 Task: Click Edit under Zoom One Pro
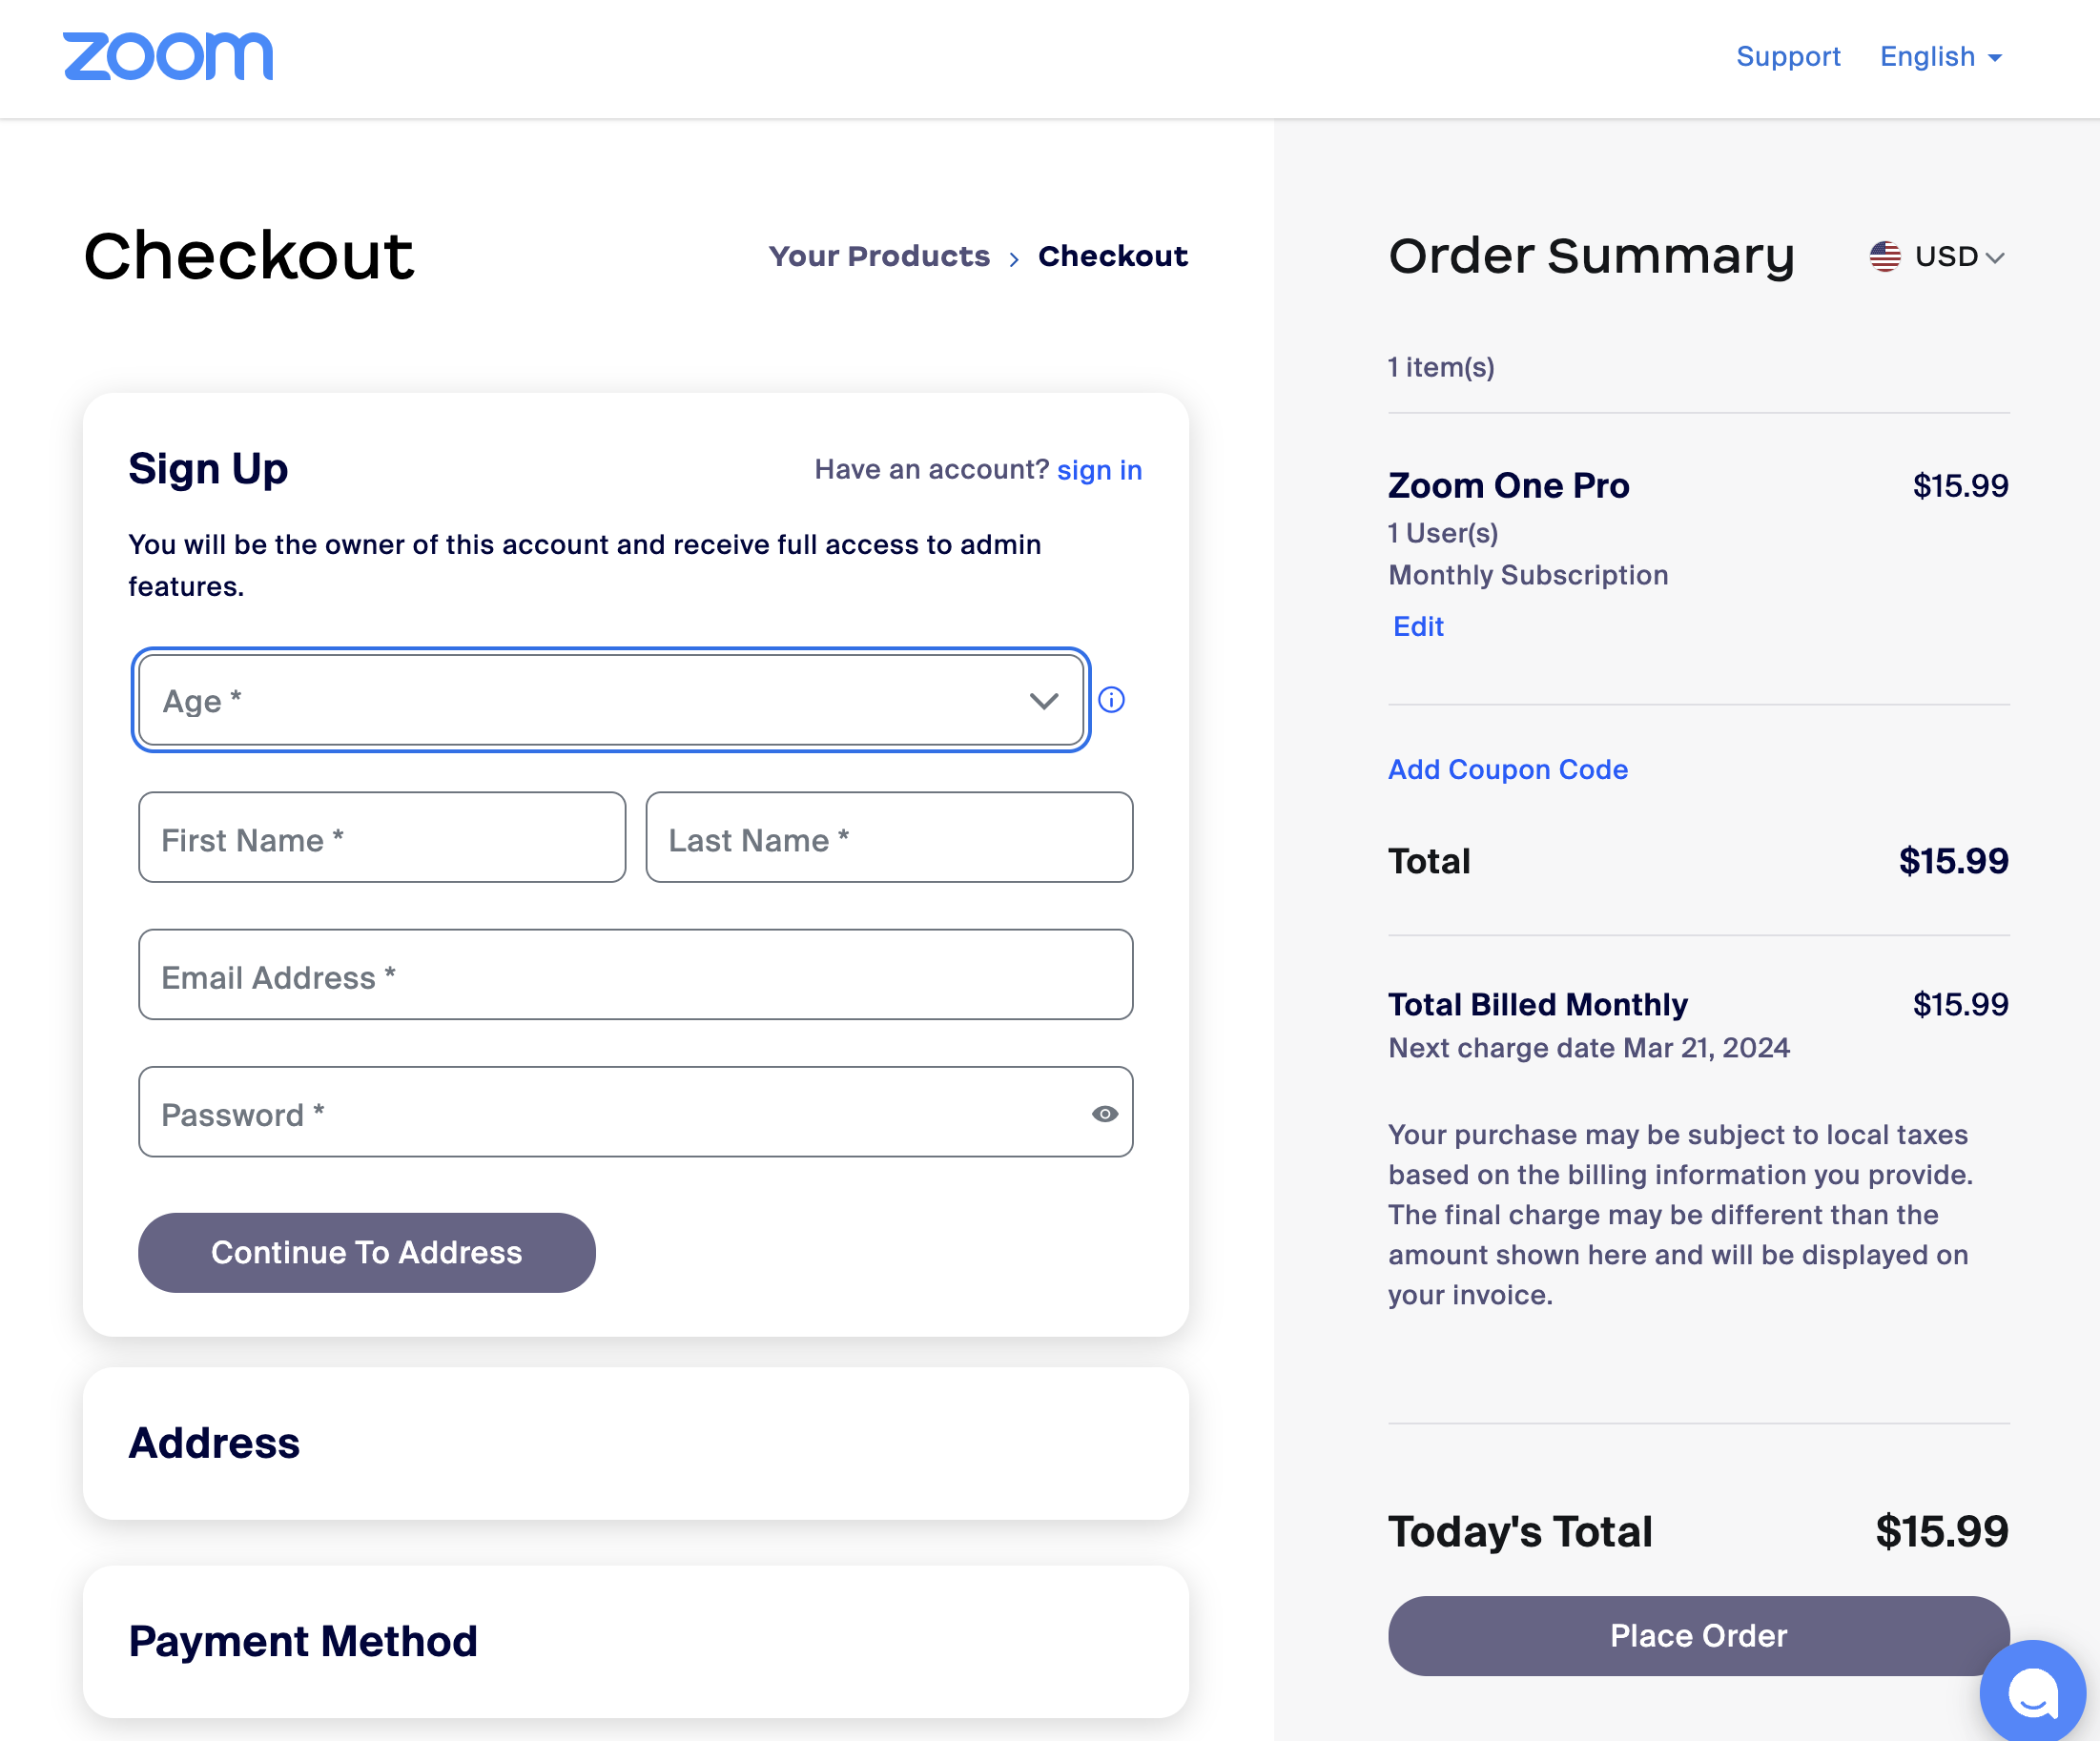[1418, 626]
